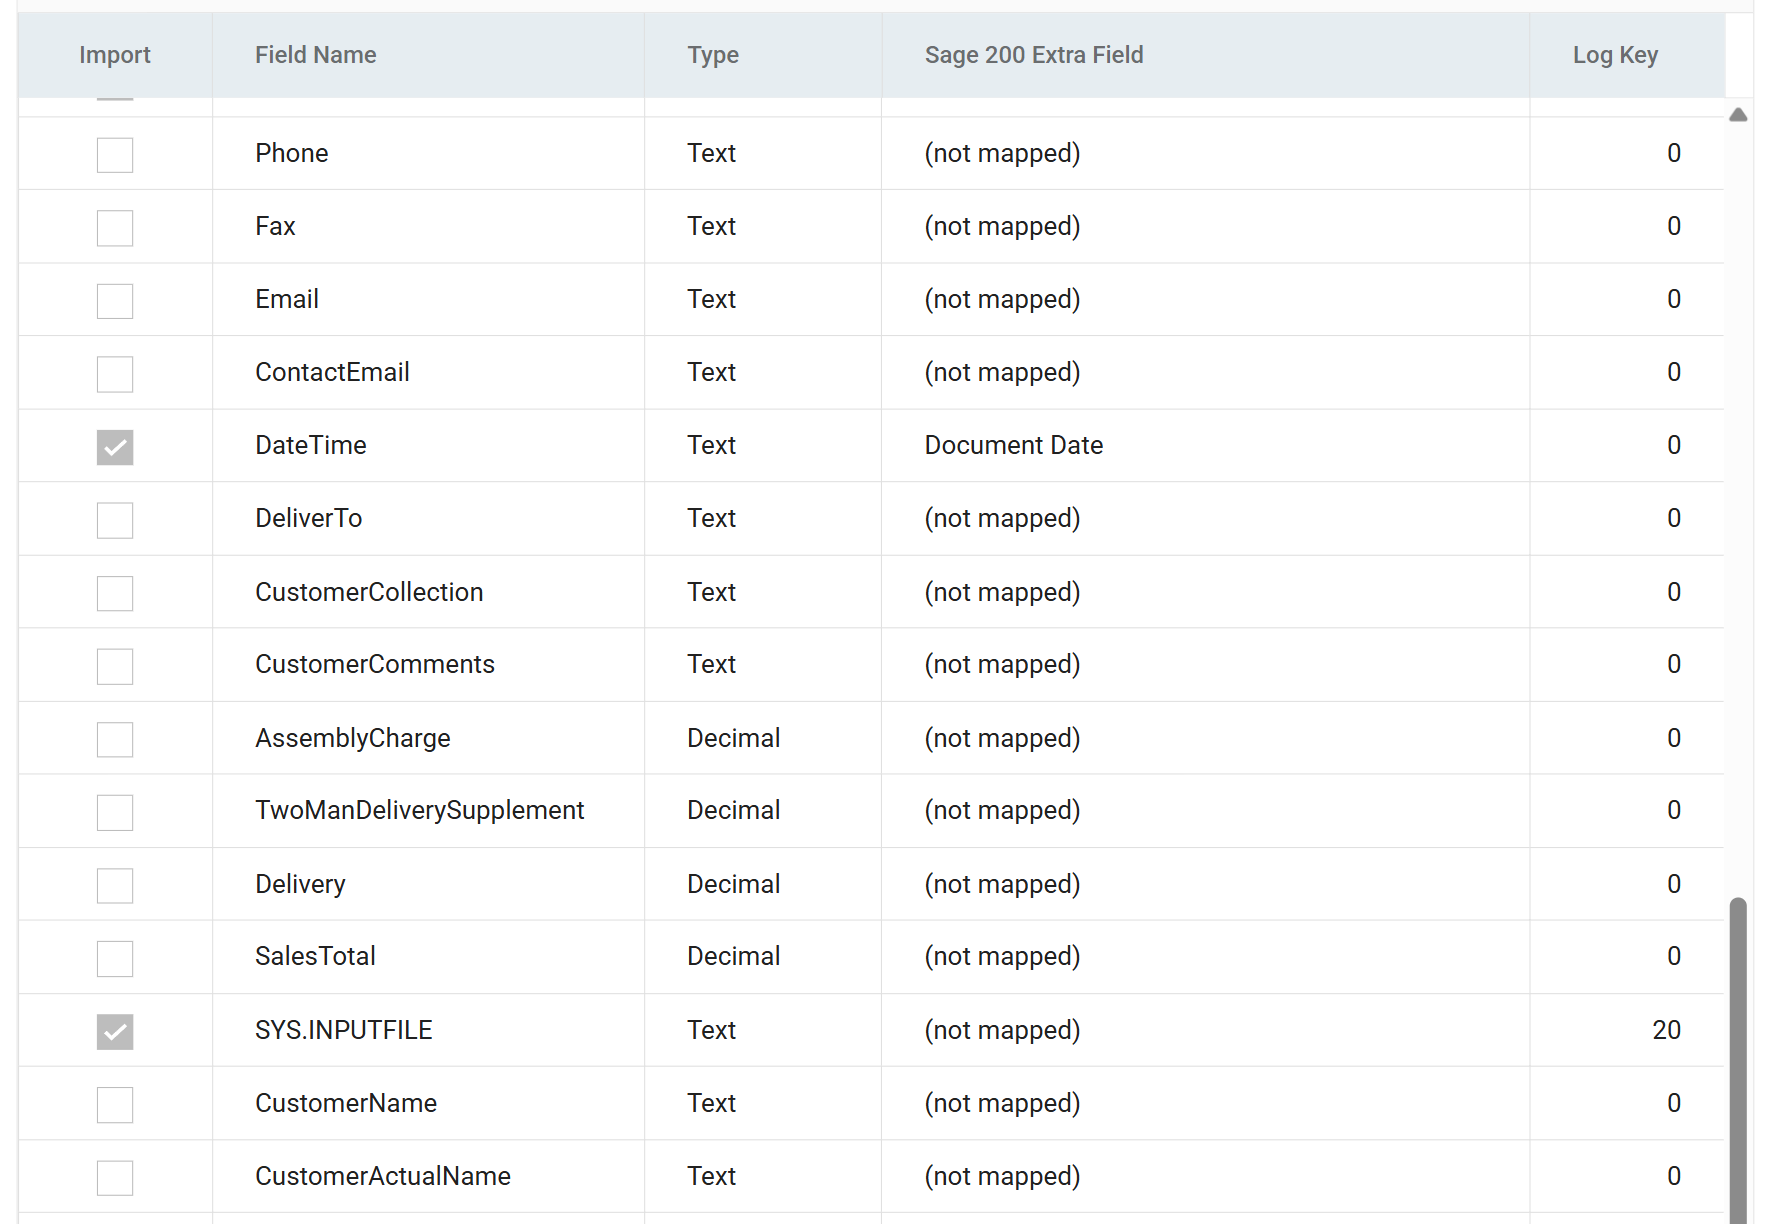This screenshot has width=1770, height=1224.
Task: Open mapping cell for TwoManDeliverySupplement
Action: coord(1205,810)
